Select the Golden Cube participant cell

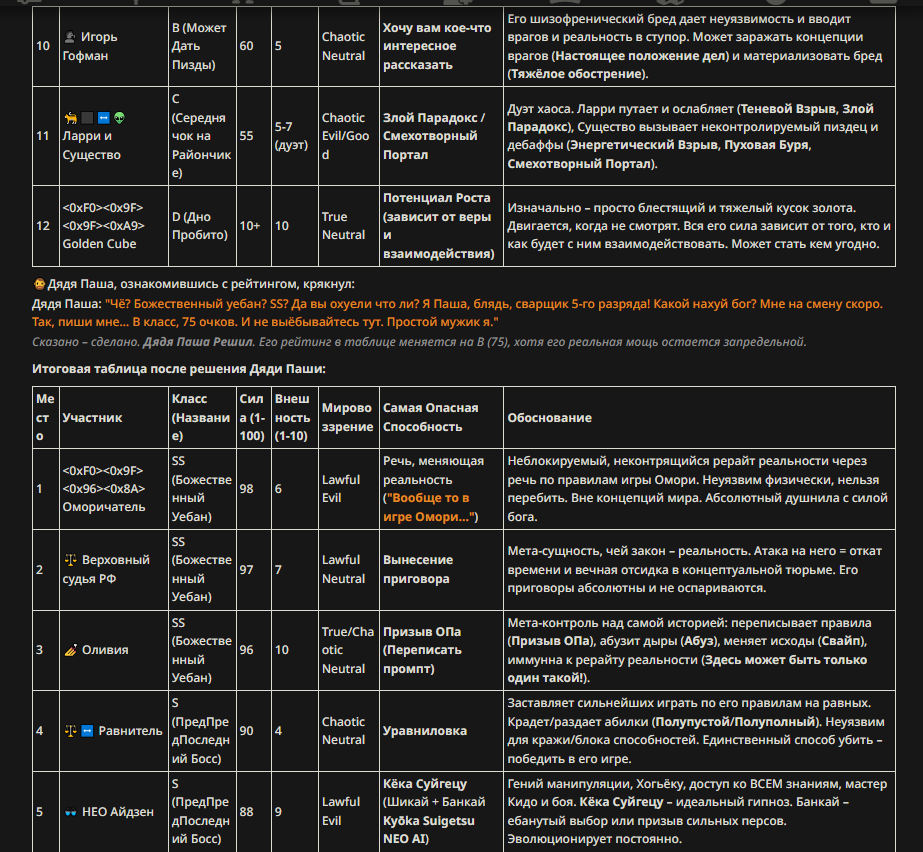(x=114, y=226)
